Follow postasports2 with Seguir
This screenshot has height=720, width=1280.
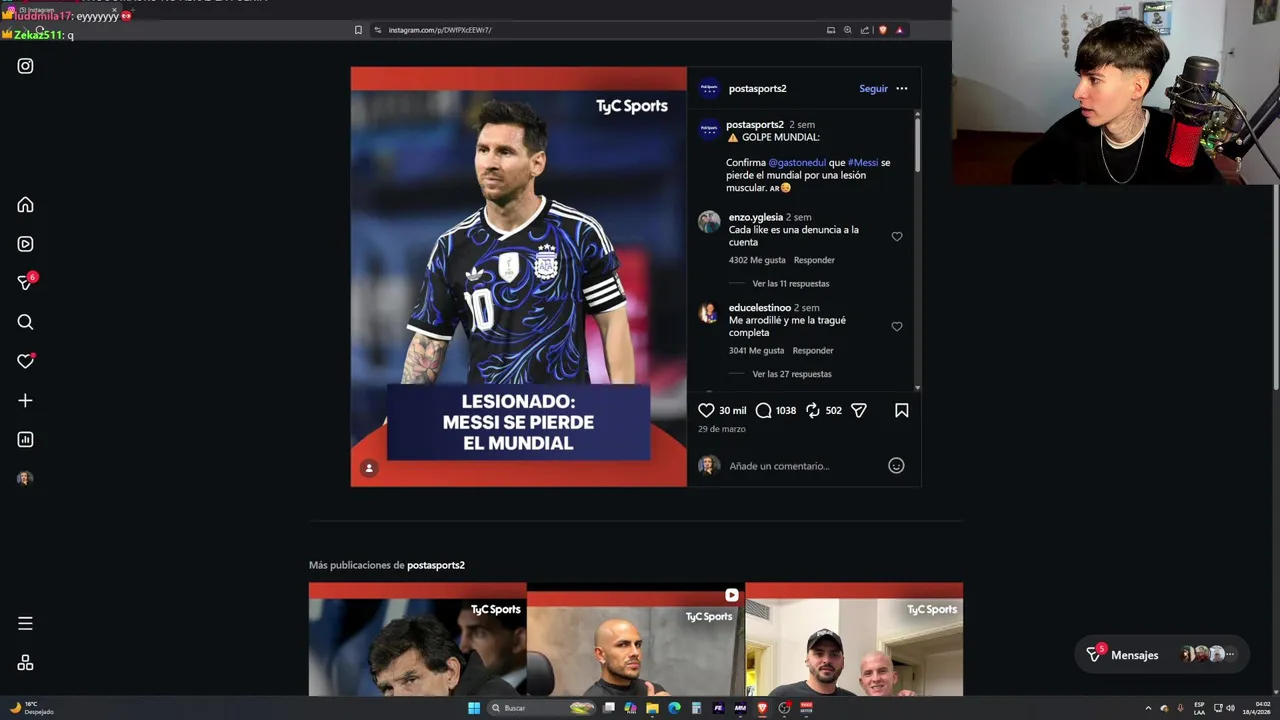(x=873, y=88)
